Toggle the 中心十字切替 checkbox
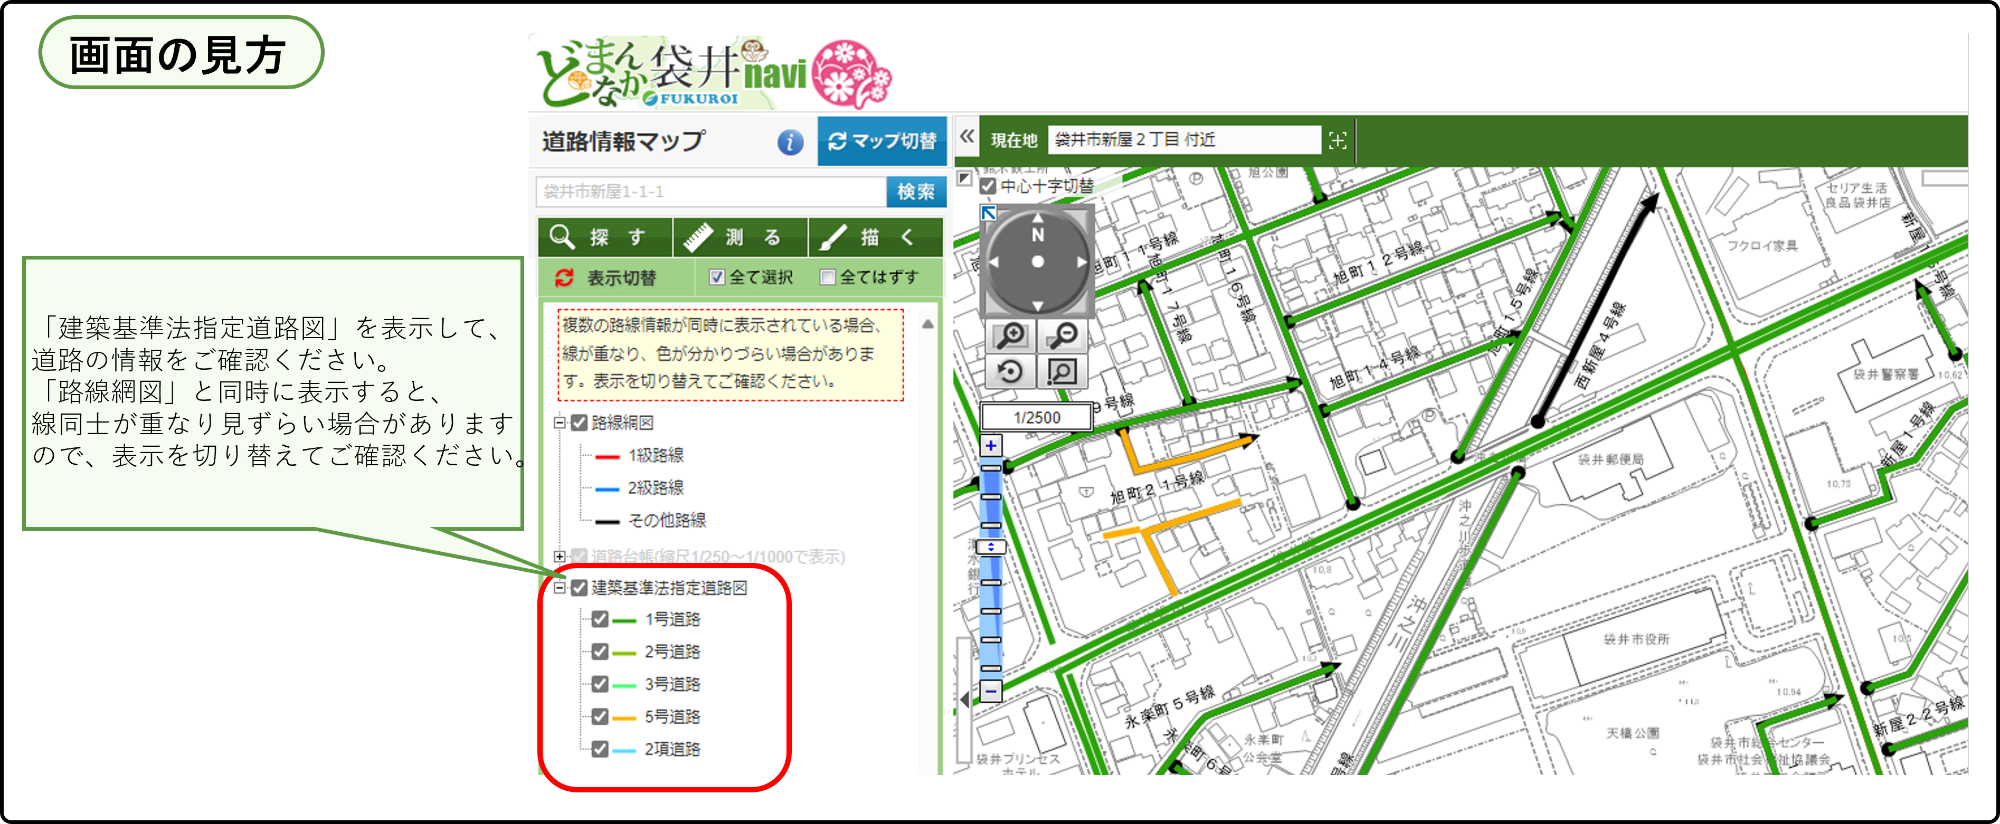2000x824 pixels. (988, 186)
